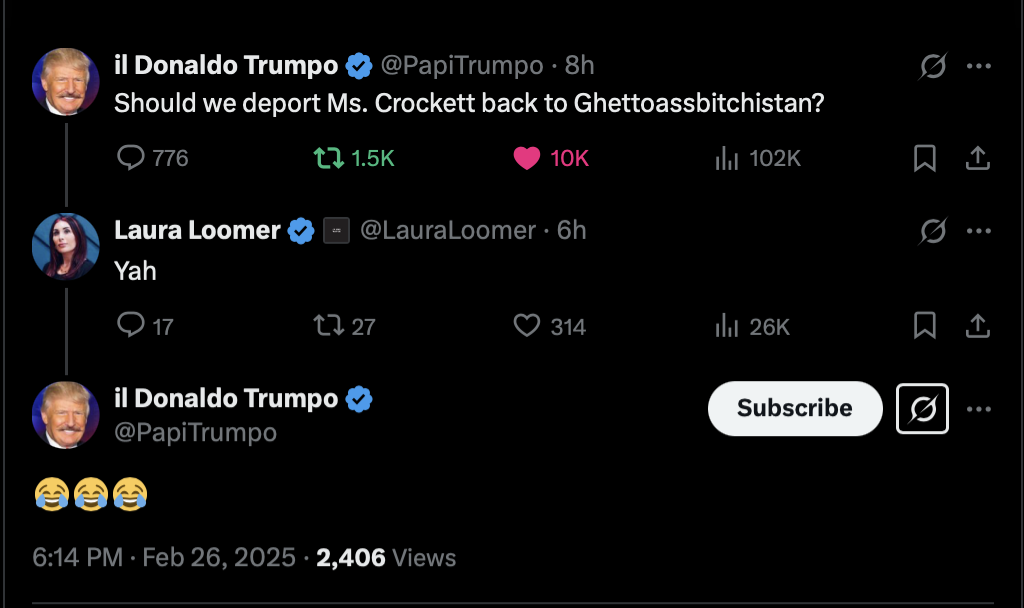This screenshot has height=608, width=1024.
Task: Click the Subscribe button
Action: pos(795,408)
